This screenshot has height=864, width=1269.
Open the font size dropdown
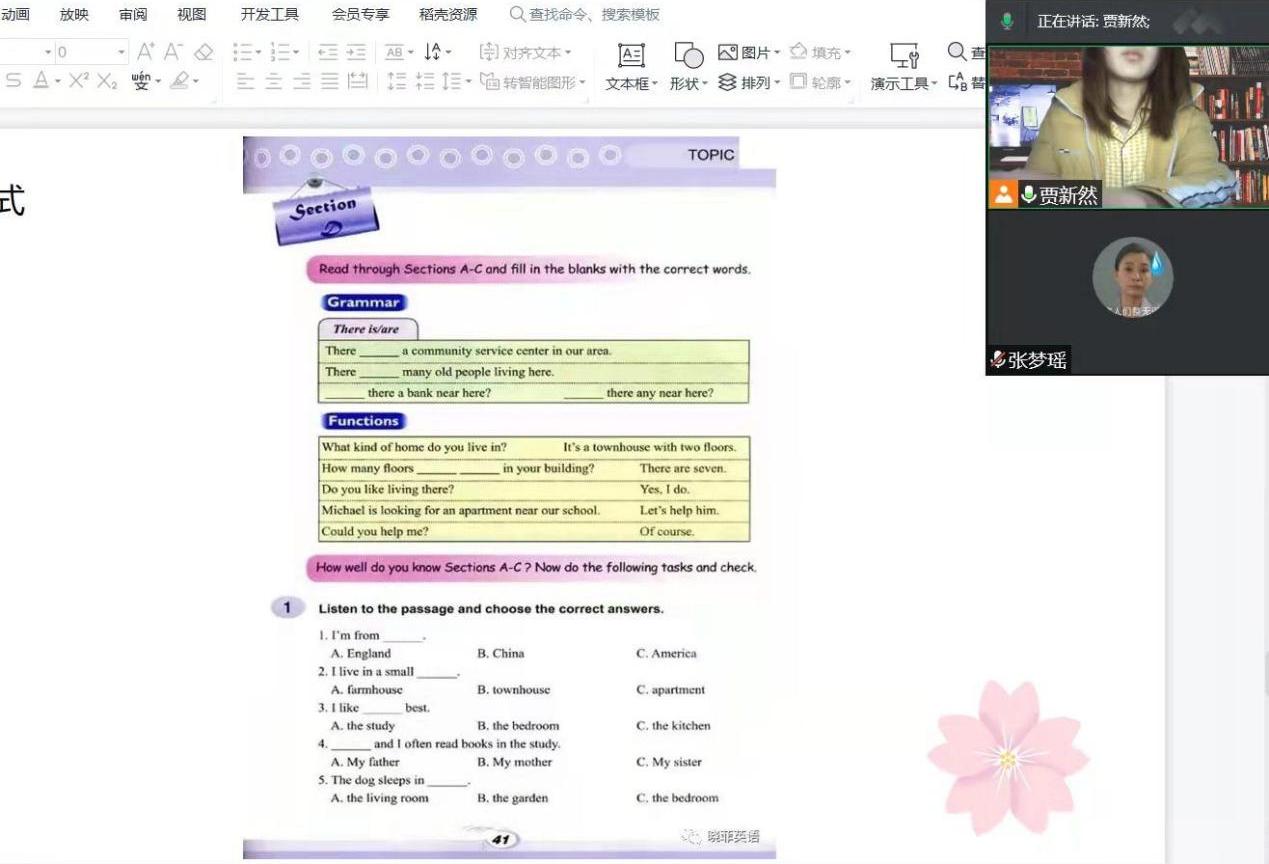tap(122, 52)
